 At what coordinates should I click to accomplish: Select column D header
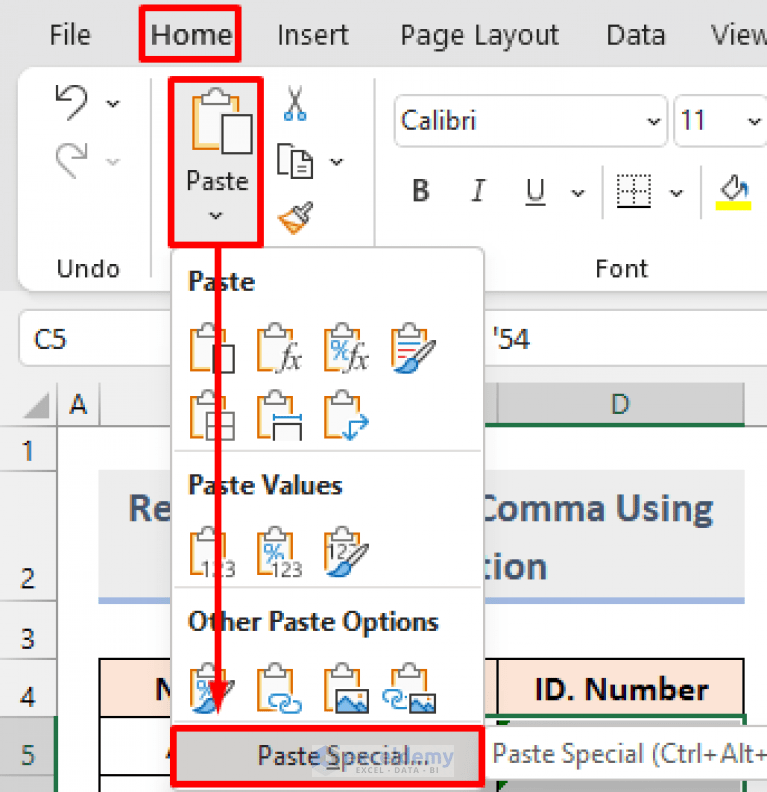click(621, 404)
